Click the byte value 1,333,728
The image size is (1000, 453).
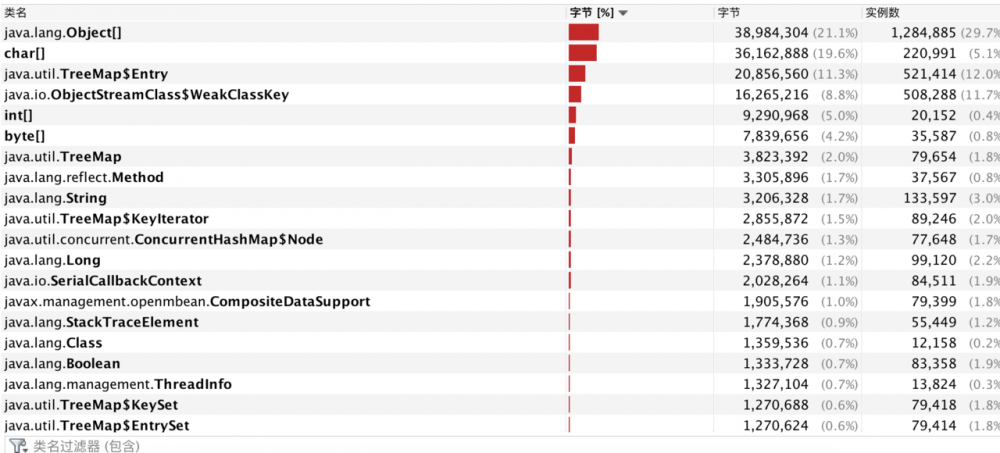click(776, 364)
